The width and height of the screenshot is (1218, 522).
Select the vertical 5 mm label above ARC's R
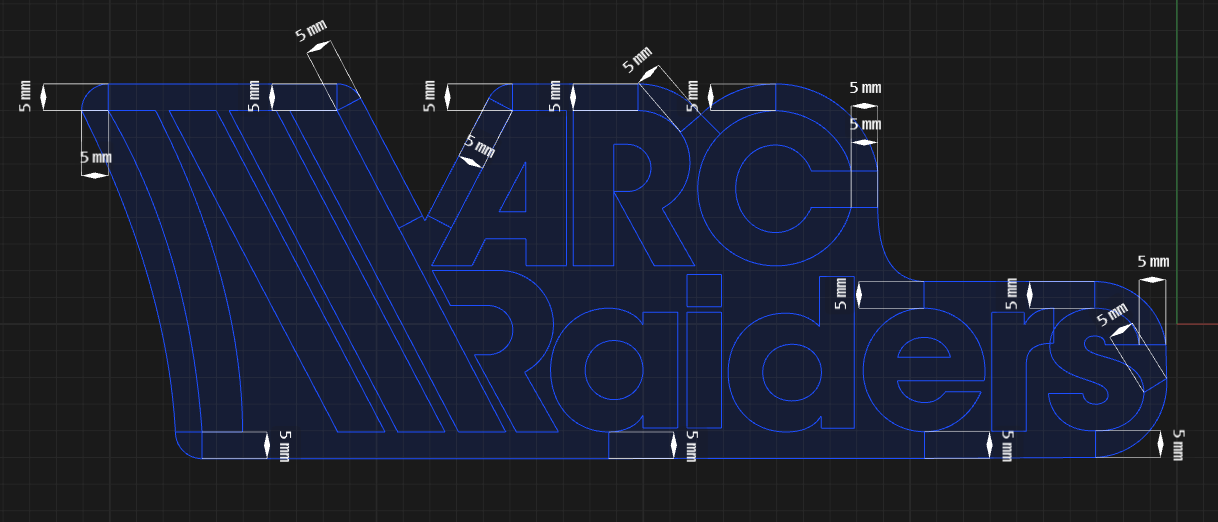pos(556,96)
